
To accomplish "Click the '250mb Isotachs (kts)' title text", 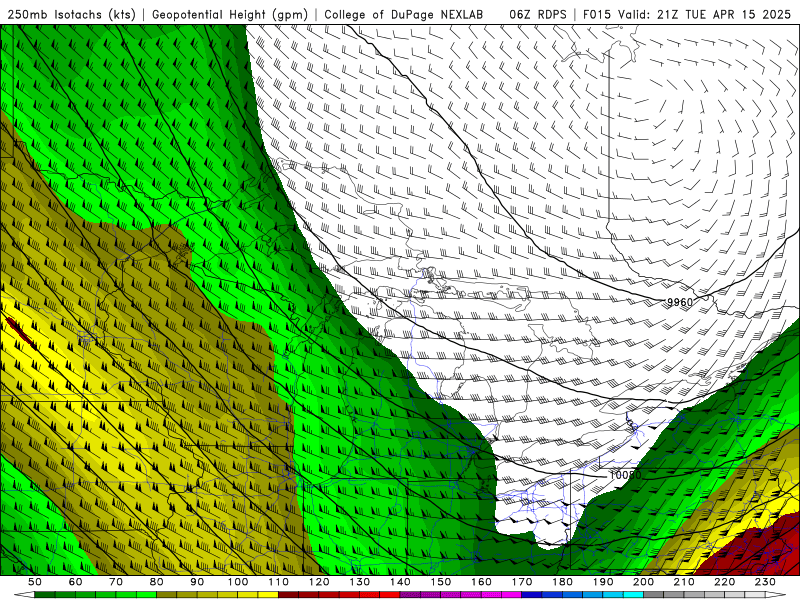I will [71, 14].
